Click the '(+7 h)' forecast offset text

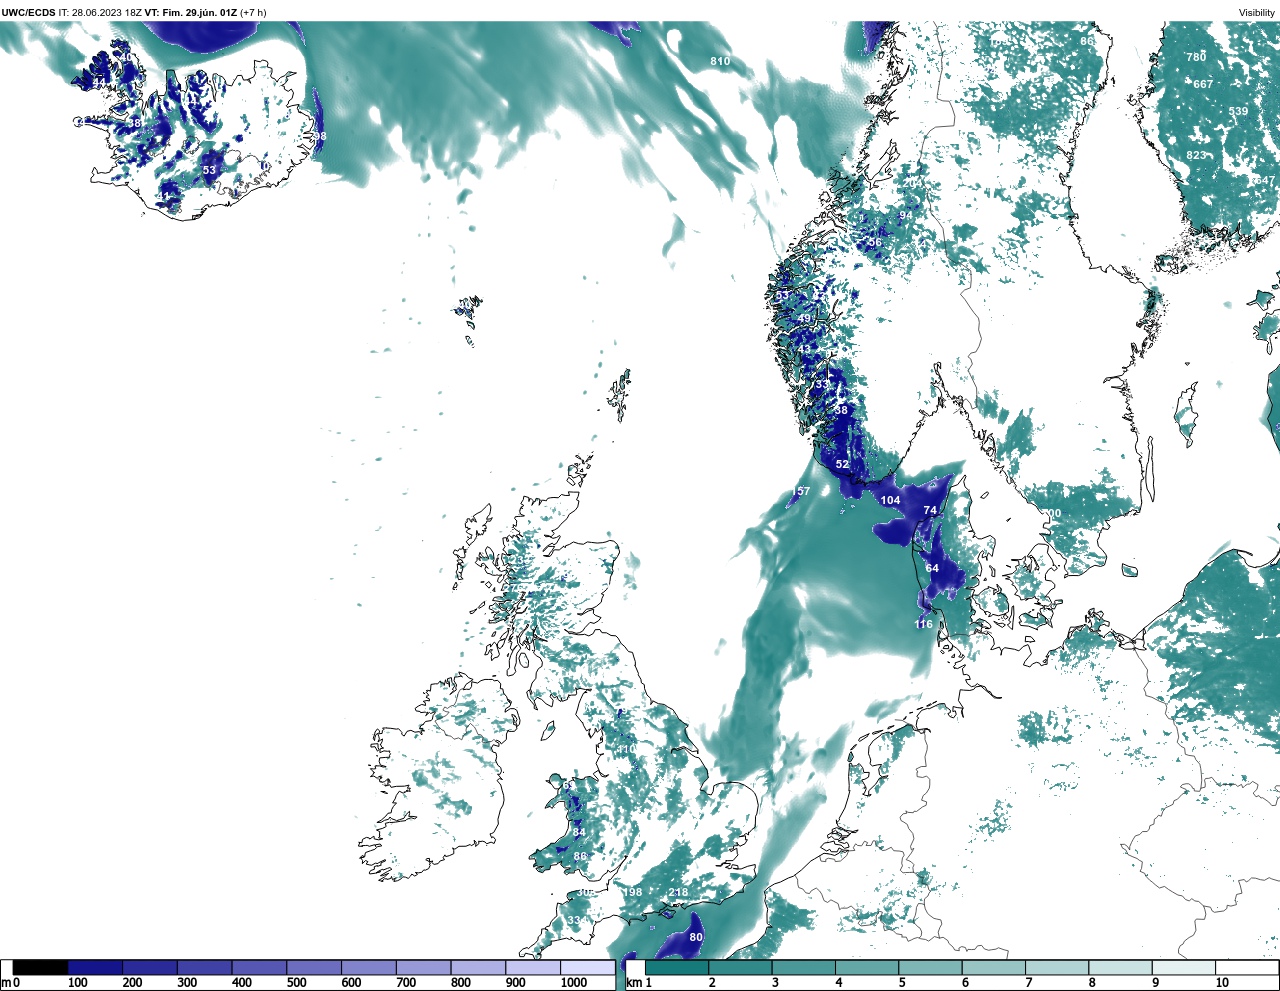point(253,13)
